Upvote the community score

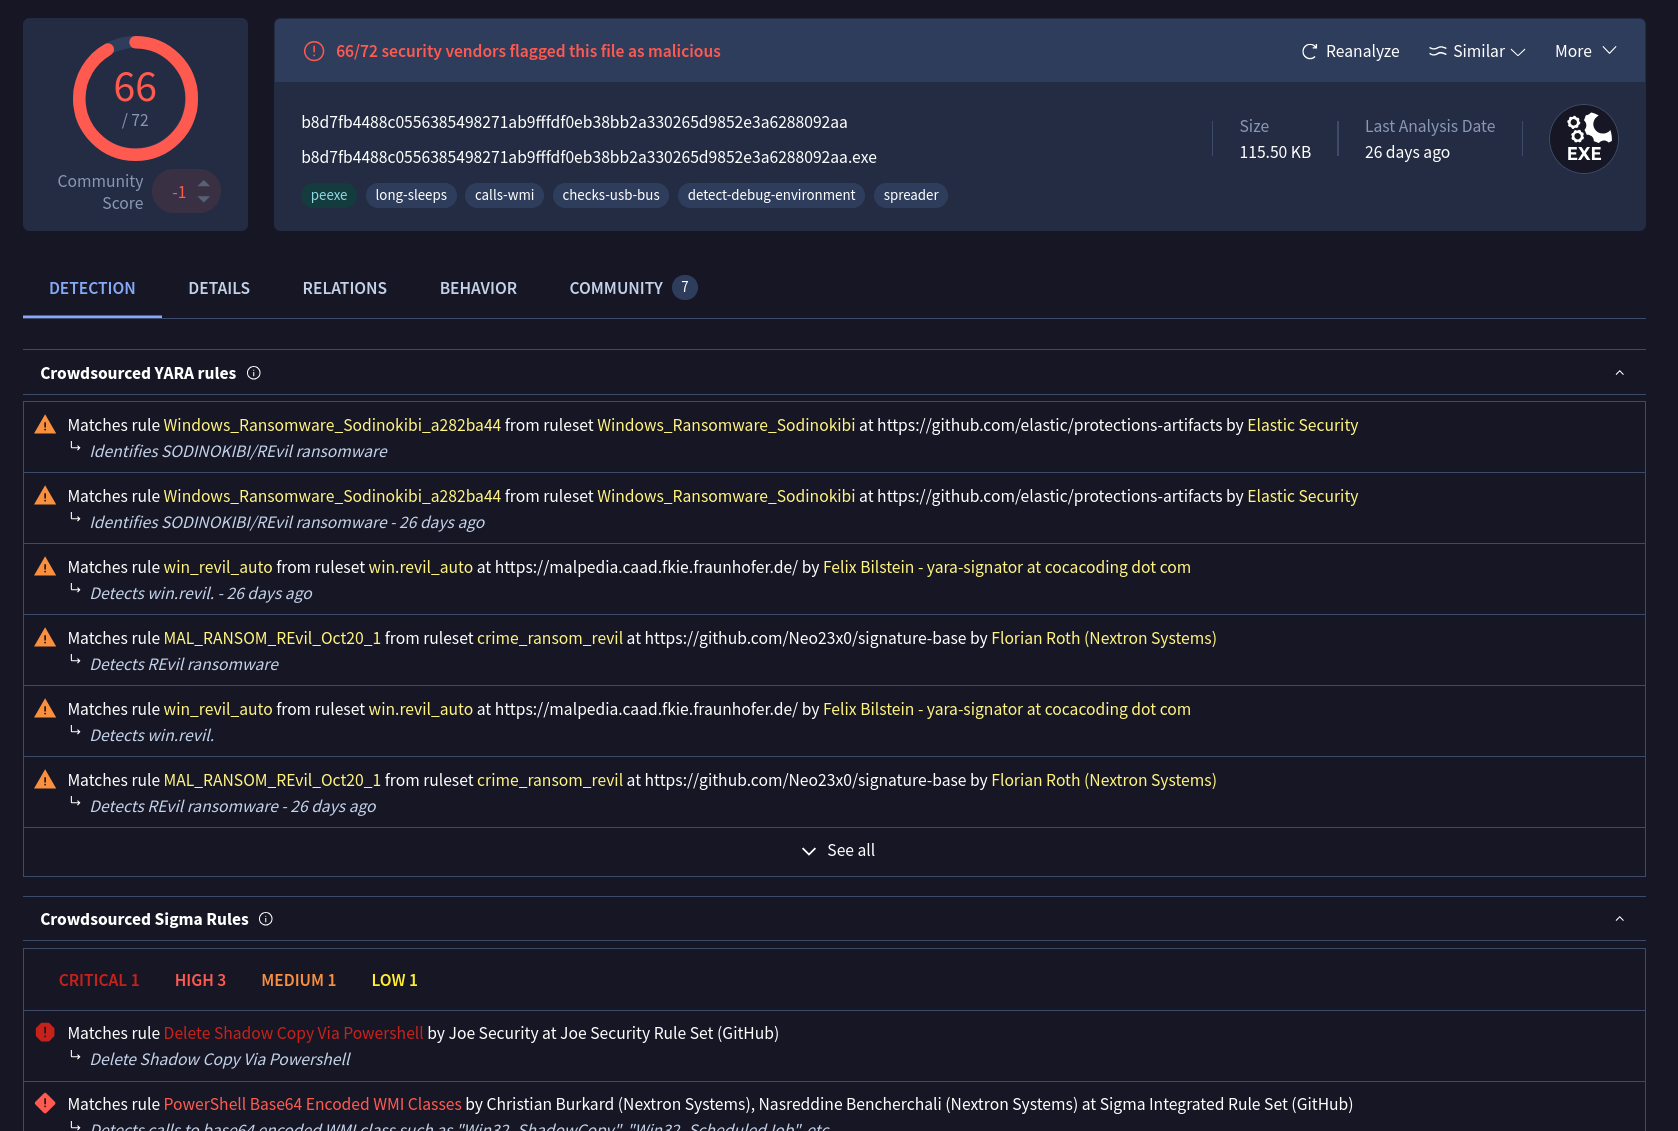click(204, 183)
